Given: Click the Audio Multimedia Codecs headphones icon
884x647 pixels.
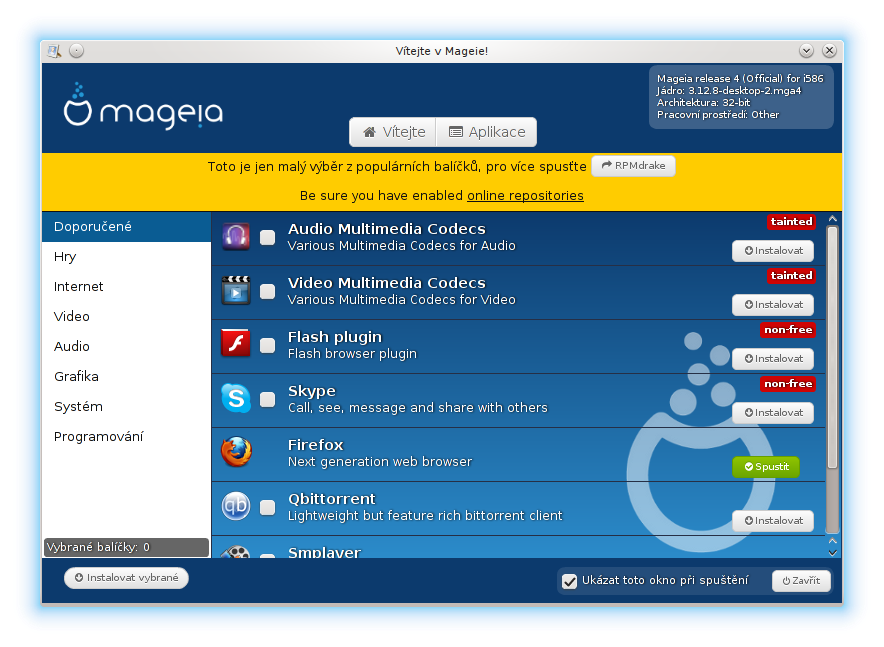Looking at the screenshot, I should [x=236, y=237].
